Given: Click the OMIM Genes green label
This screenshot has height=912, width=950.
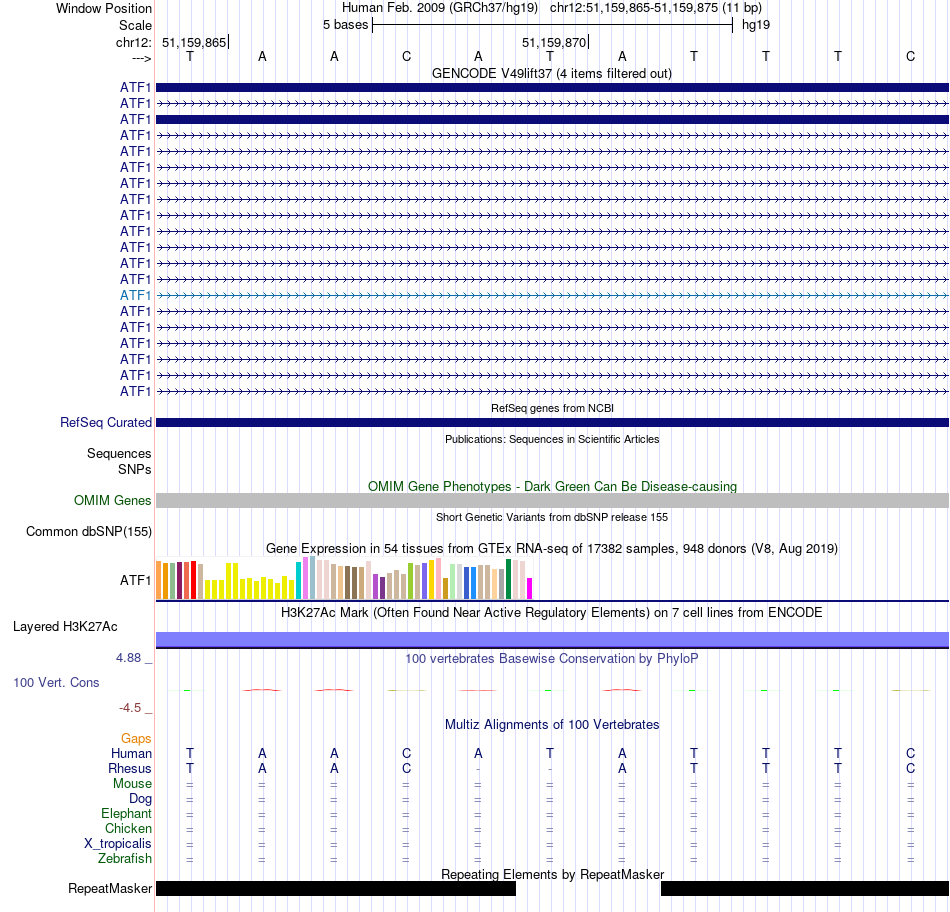Looking at the screenshot, I should [112, 500].
